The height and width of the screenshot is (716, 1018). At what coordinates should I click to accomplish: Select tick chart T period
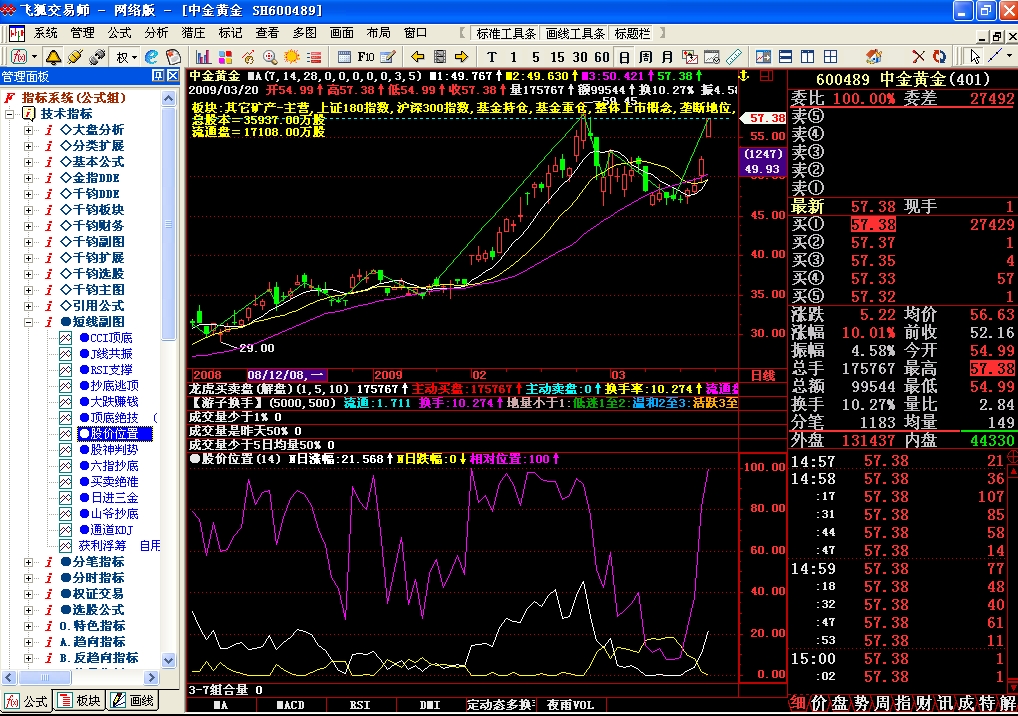pos(491,57)
